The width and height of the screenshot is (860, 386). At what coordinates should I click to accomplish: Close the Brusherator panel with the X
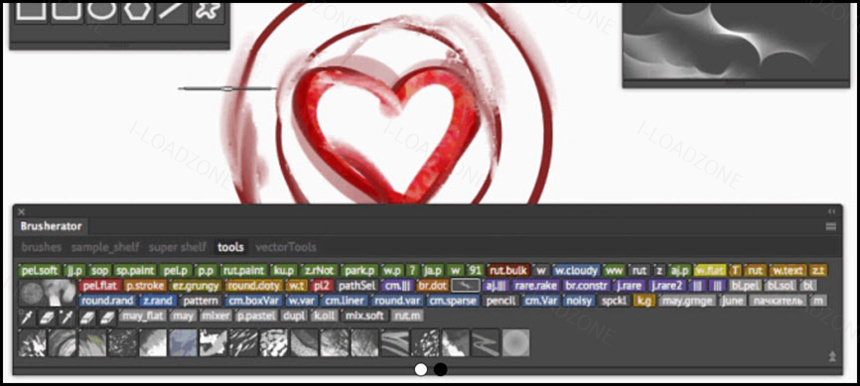(21, 212)
